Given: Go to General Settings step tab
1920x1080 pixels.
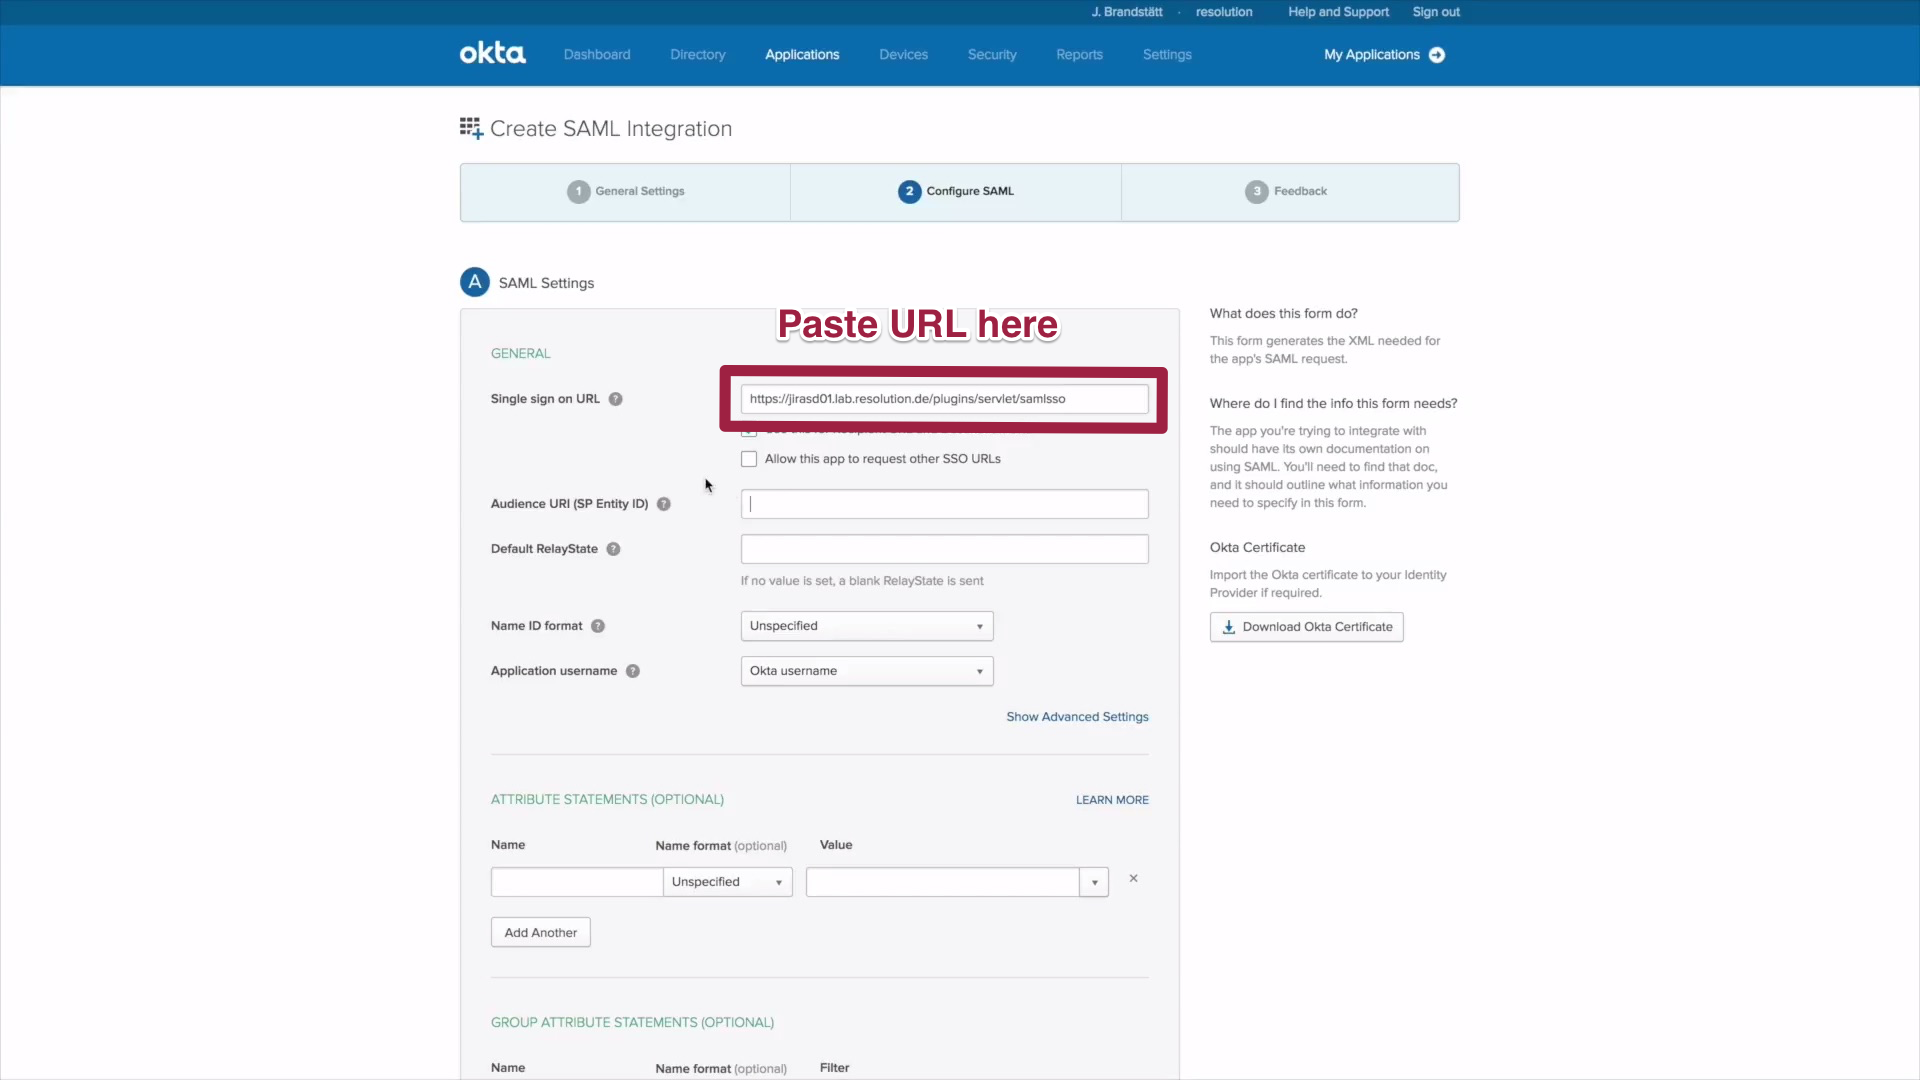Looking at the screenshot, I should click(x=626, y=192).
